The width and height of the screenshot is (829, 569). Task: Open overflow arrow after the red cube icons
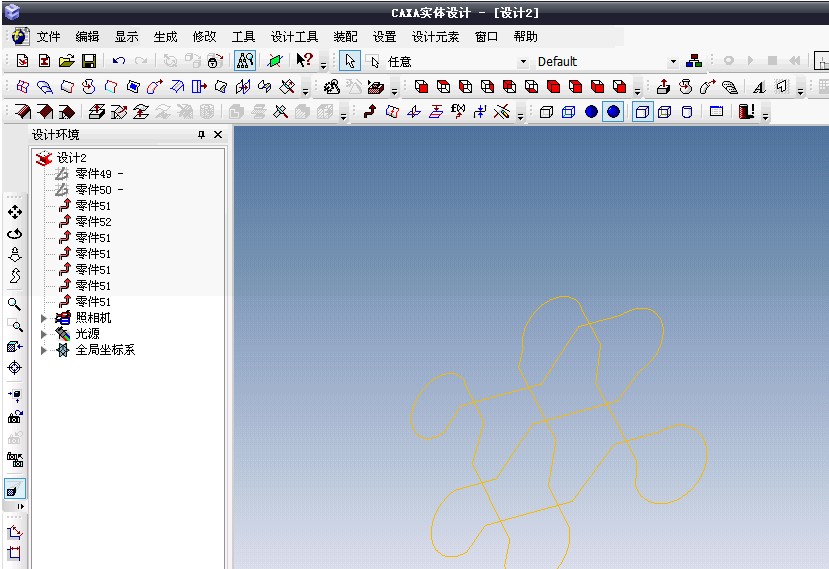(x=637, y=91)
